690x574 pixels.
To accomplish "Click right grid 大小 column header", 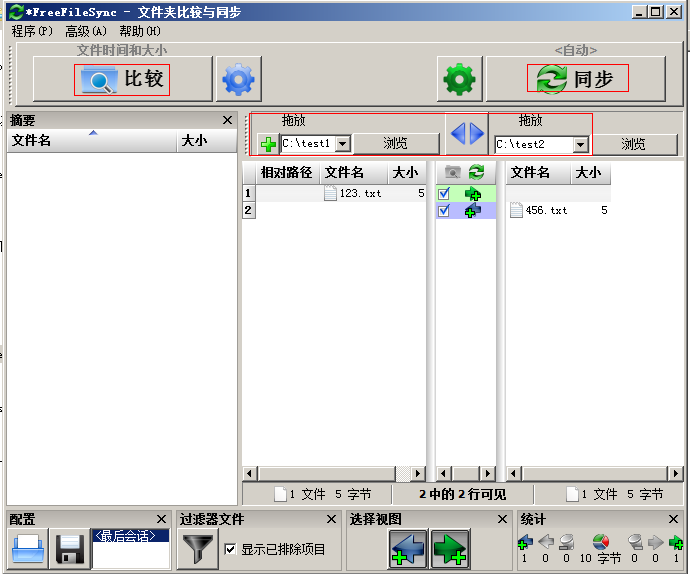I will click(591, 173).
